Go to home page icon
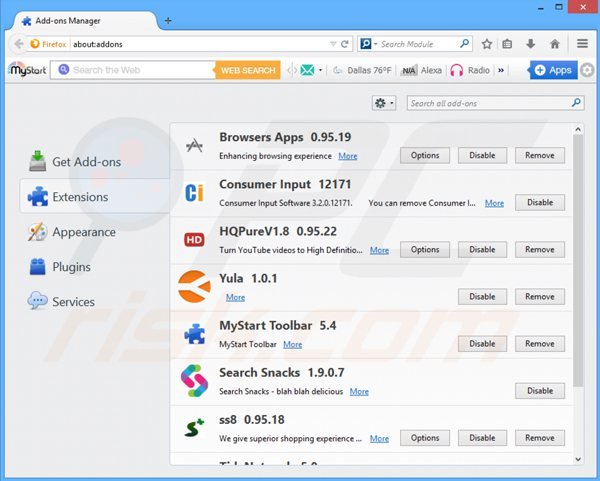The height and width of the screenshot is (481, 600). tap(555, 44)
